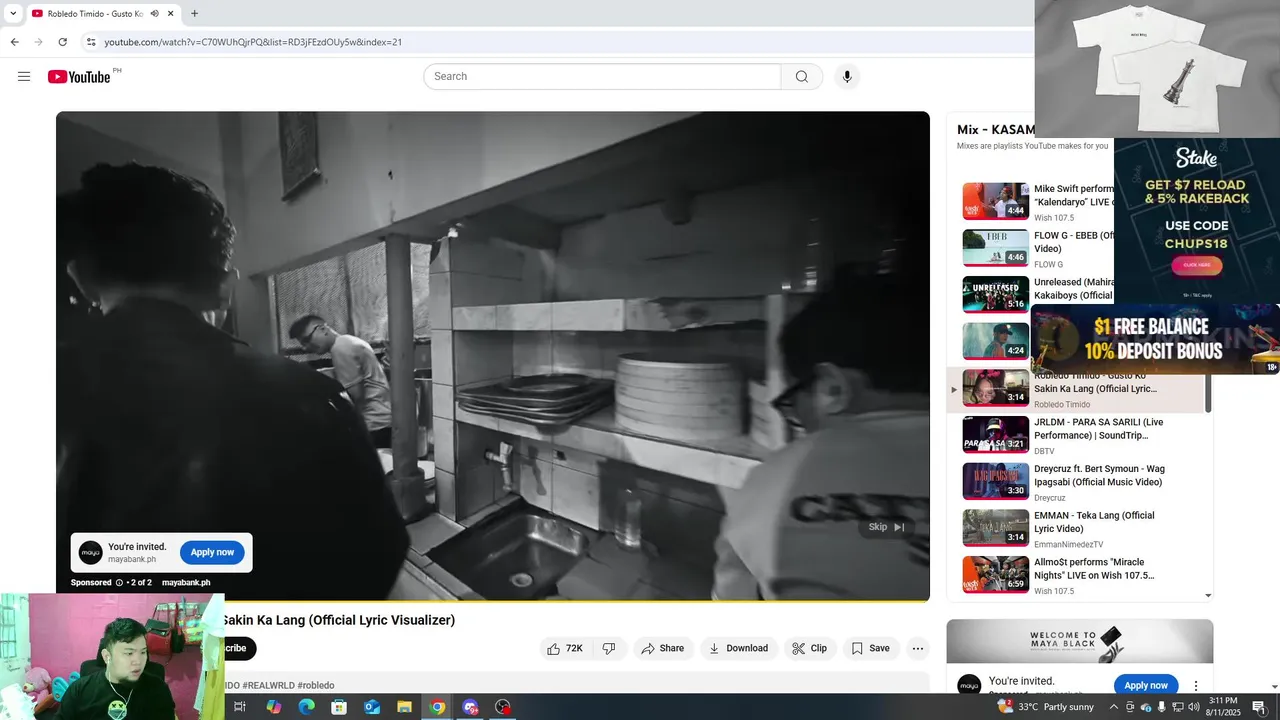
Task: Open Copilot from the taskbar
Action: coord(273,707)
